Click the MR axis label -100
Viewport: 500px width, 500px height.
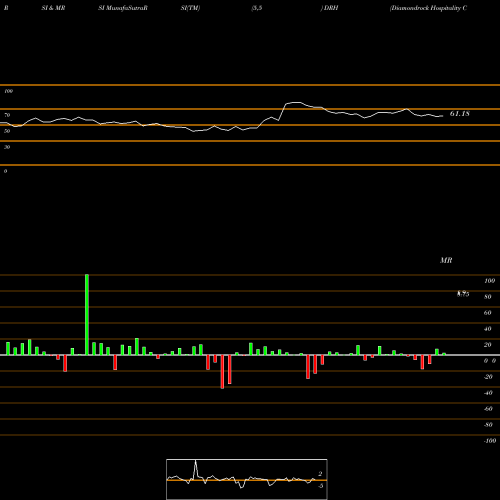[x=490, y=441]
